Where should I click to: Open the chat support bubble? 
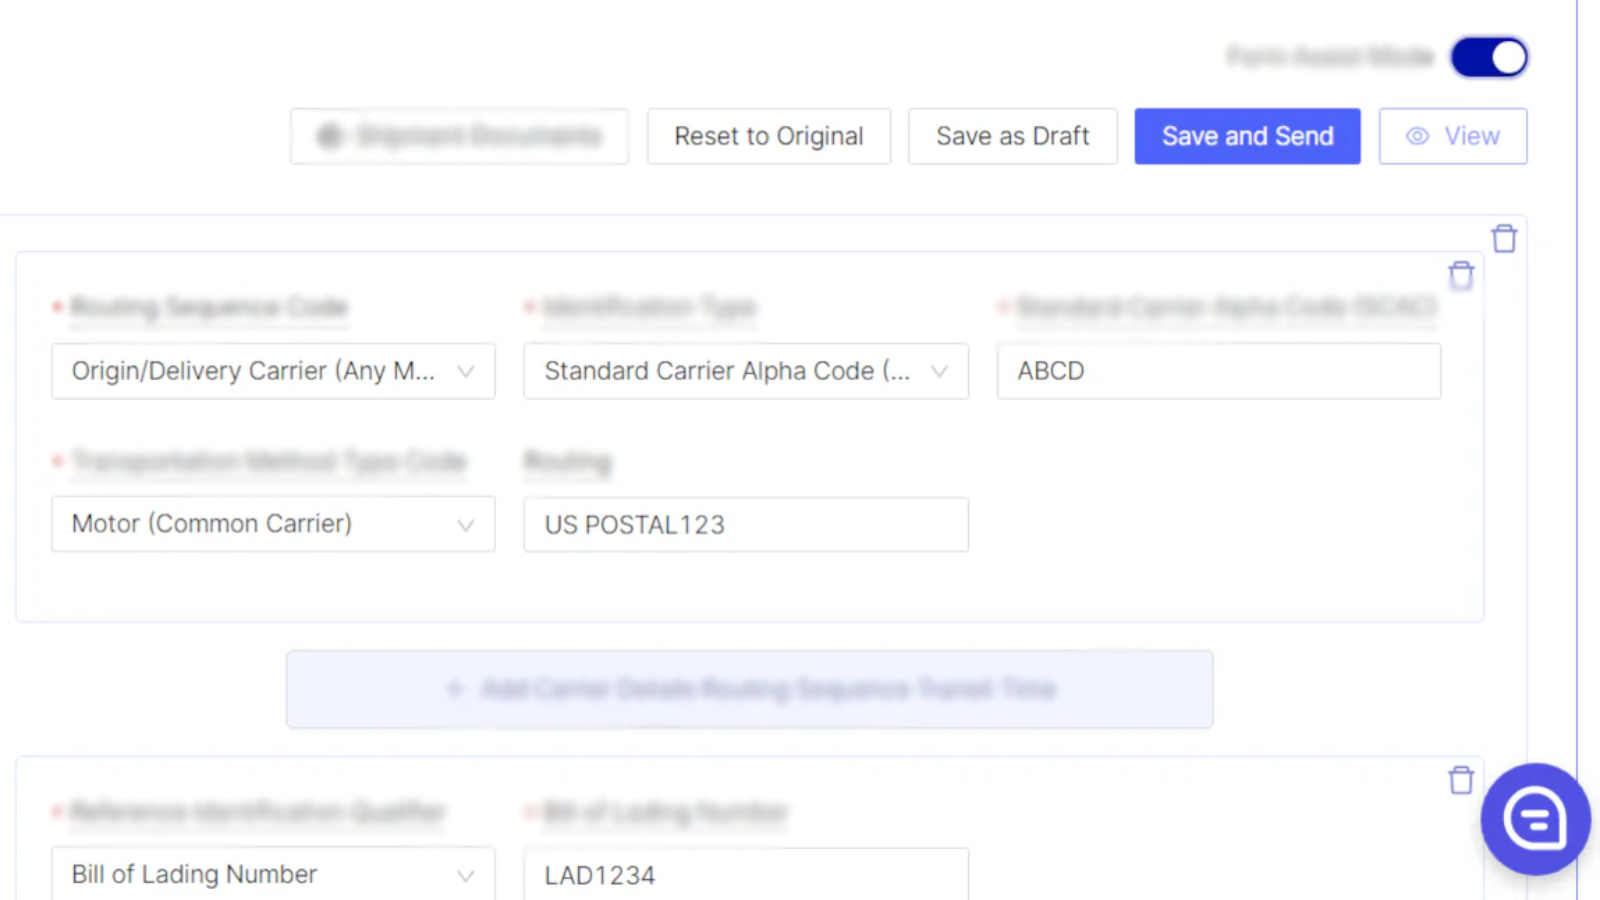1535,819
